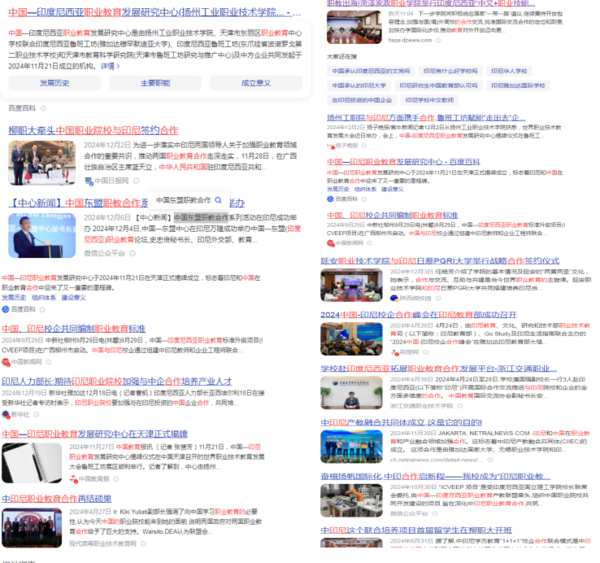
Task: Click the magnifier icon in the 中国东盟职教合作 popup
Action: 218,200
